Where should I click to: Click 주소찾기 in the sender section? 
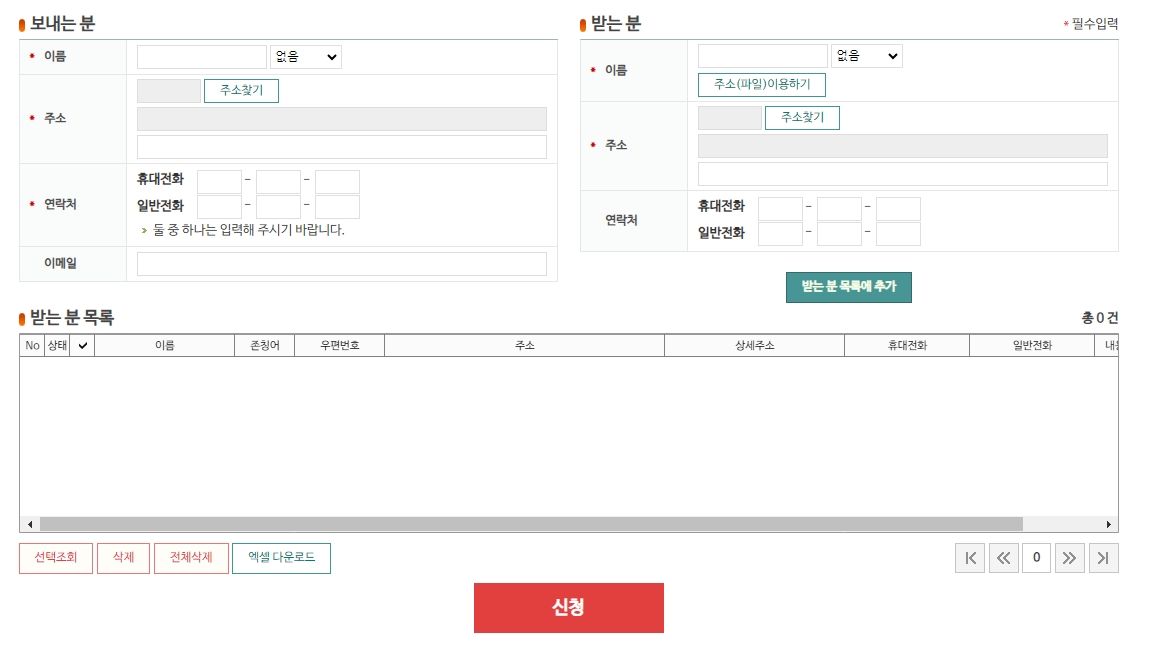(x=240, y=90)
